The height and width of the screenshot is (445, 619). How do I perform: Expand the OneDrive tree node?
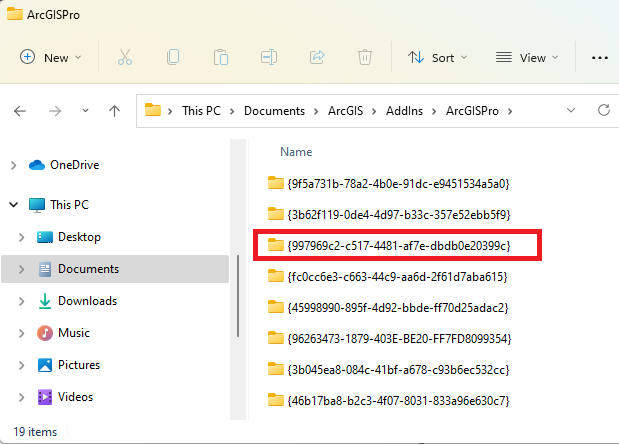click(x=13, y=165)
